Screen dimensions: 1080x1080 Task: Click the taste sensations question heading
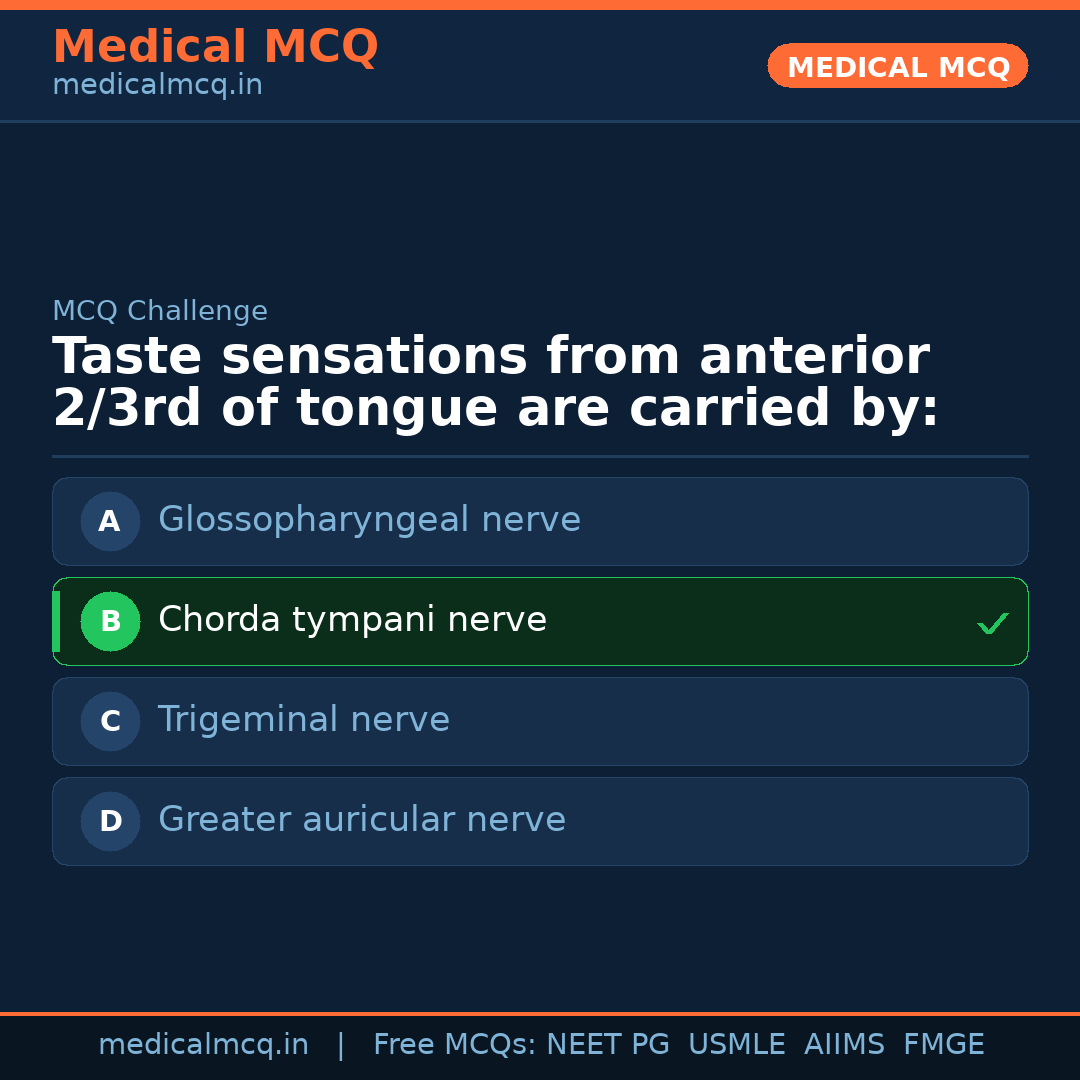[495, 383]
